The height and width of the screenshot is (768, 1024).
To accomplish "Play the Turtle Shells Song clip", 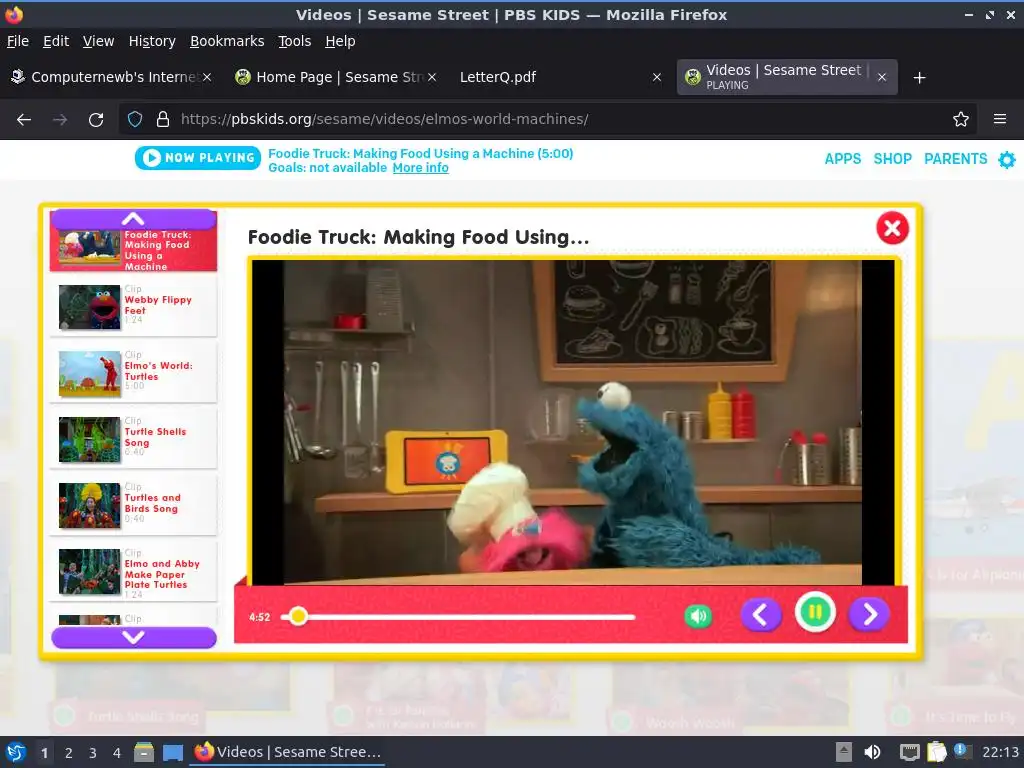I will 133,438.
